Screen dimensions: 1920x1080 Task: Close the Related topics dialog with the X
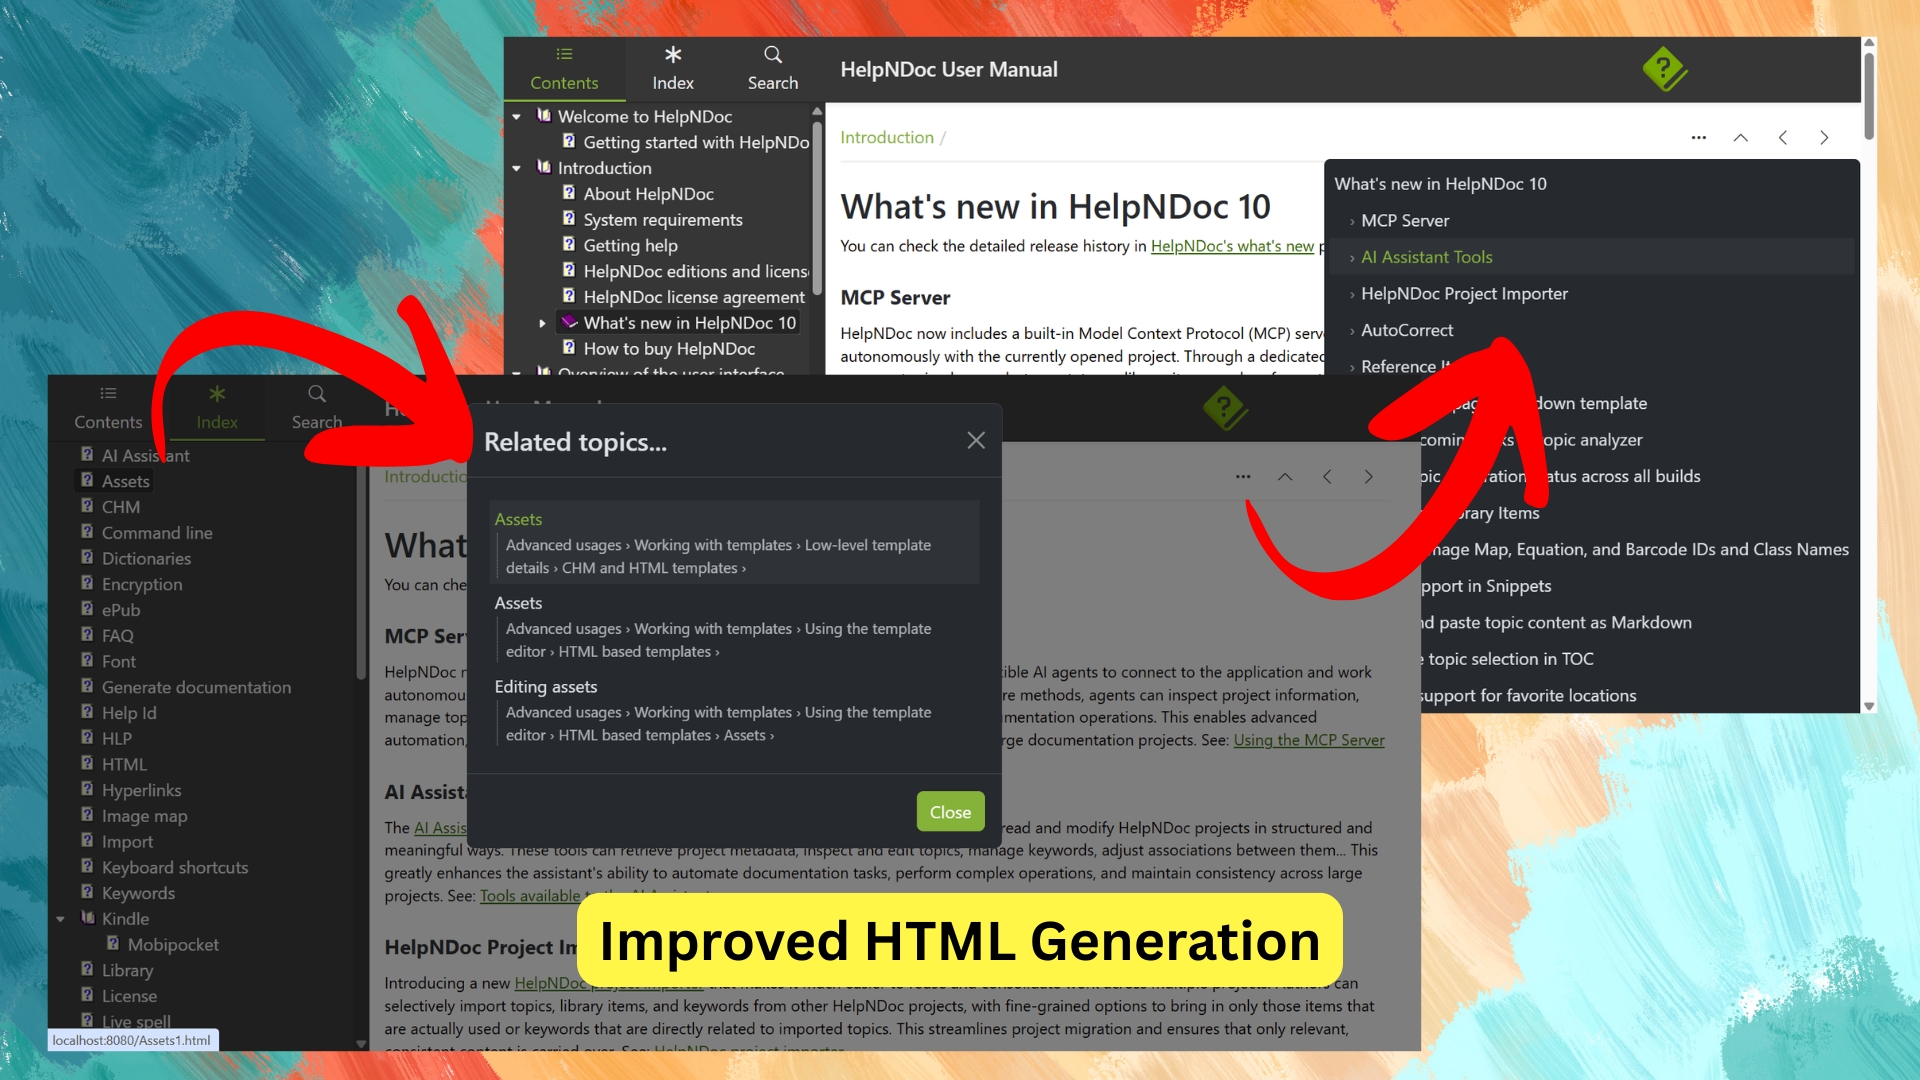point(976,440)
